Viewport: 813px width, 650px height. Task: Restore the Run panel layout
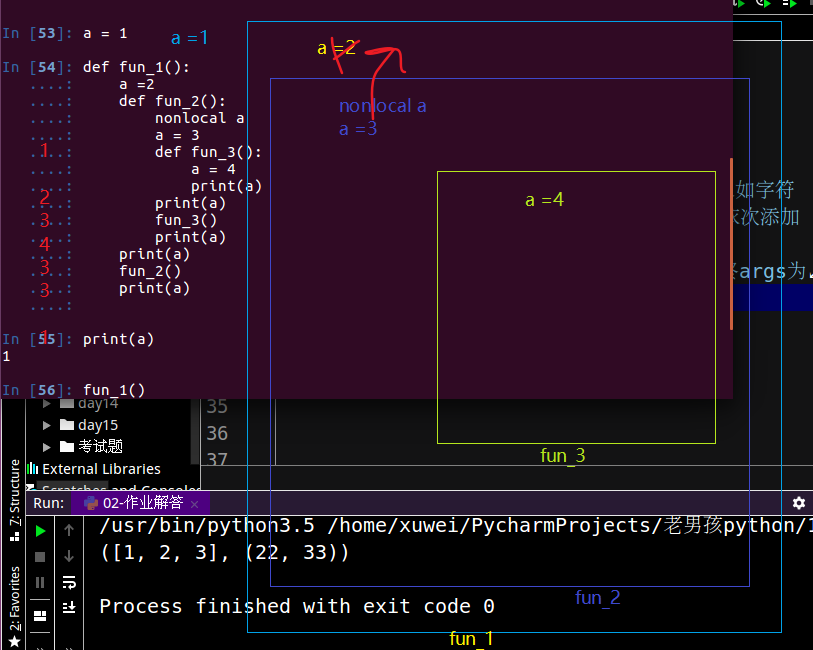[x=40, y=616]
